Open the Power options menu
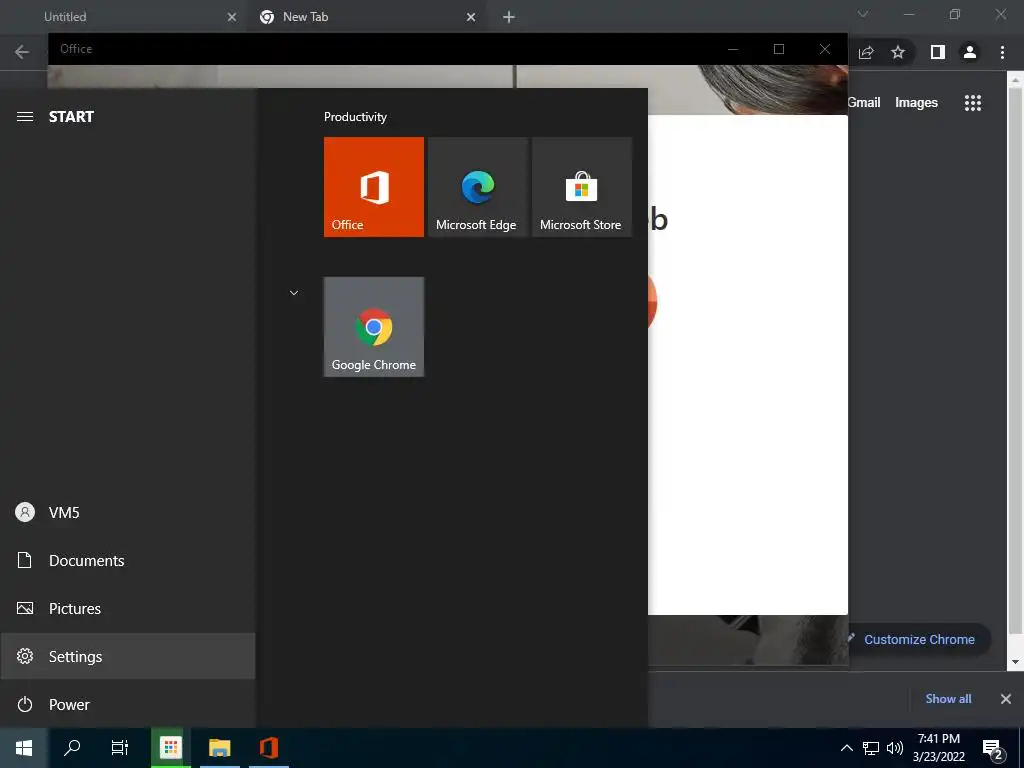Screen dimensions: 1024x768 tap(128, 705)
